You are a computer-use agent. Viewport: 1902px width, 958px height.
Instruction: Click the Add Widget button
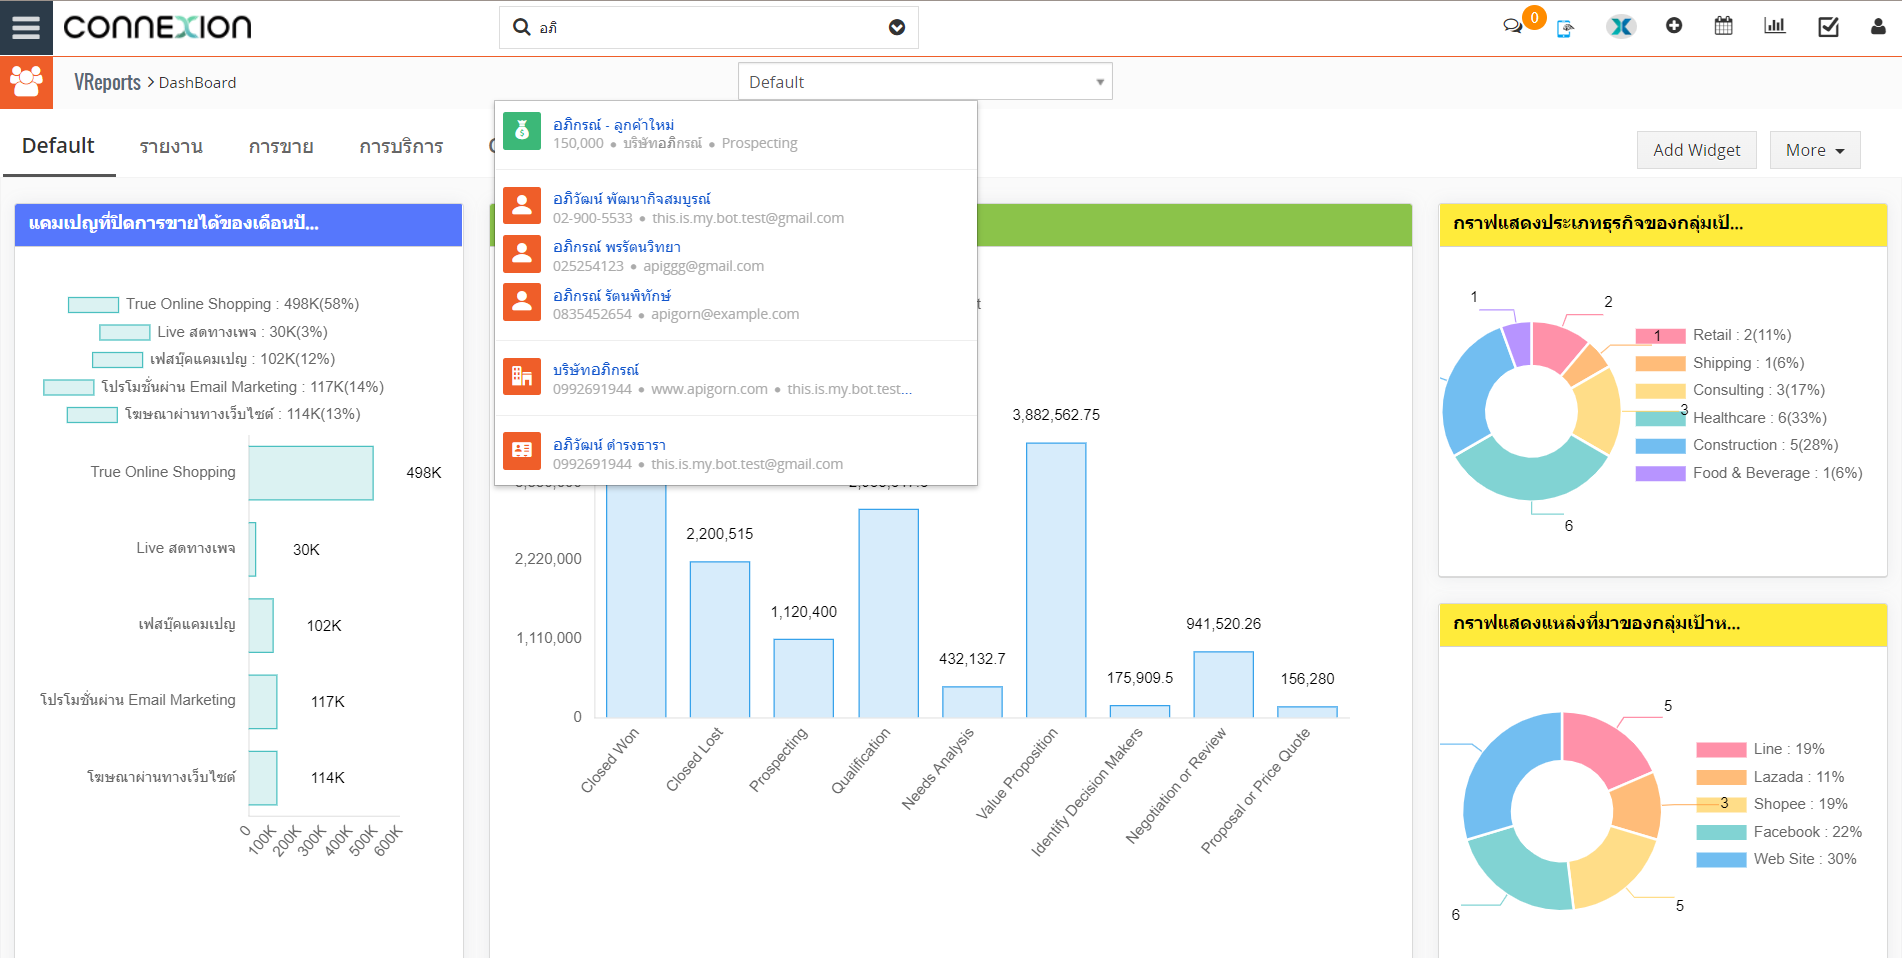[x=1696, y=150]
